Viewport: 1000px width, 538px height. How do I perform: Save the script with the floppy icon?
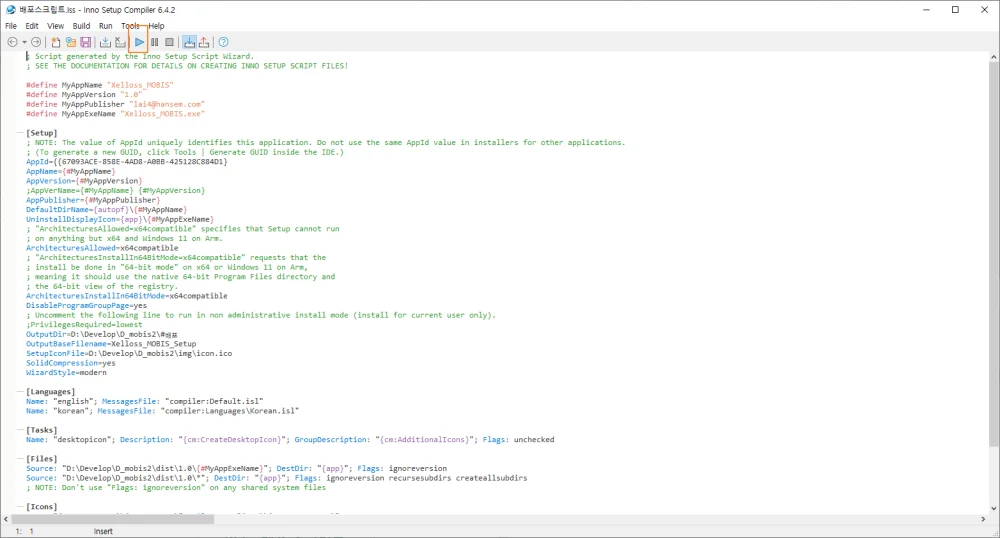[x=85, y=42]
